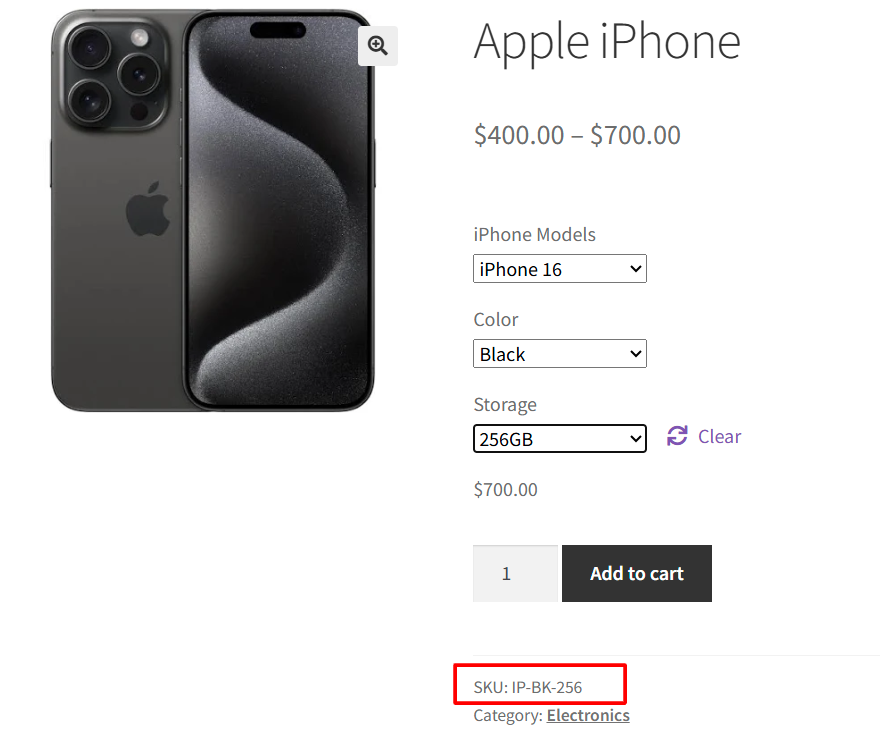Open the Storage dropdown showing 256GB
Image resolution: width=880 pixels, height=750 pixels.
point(559,438)
